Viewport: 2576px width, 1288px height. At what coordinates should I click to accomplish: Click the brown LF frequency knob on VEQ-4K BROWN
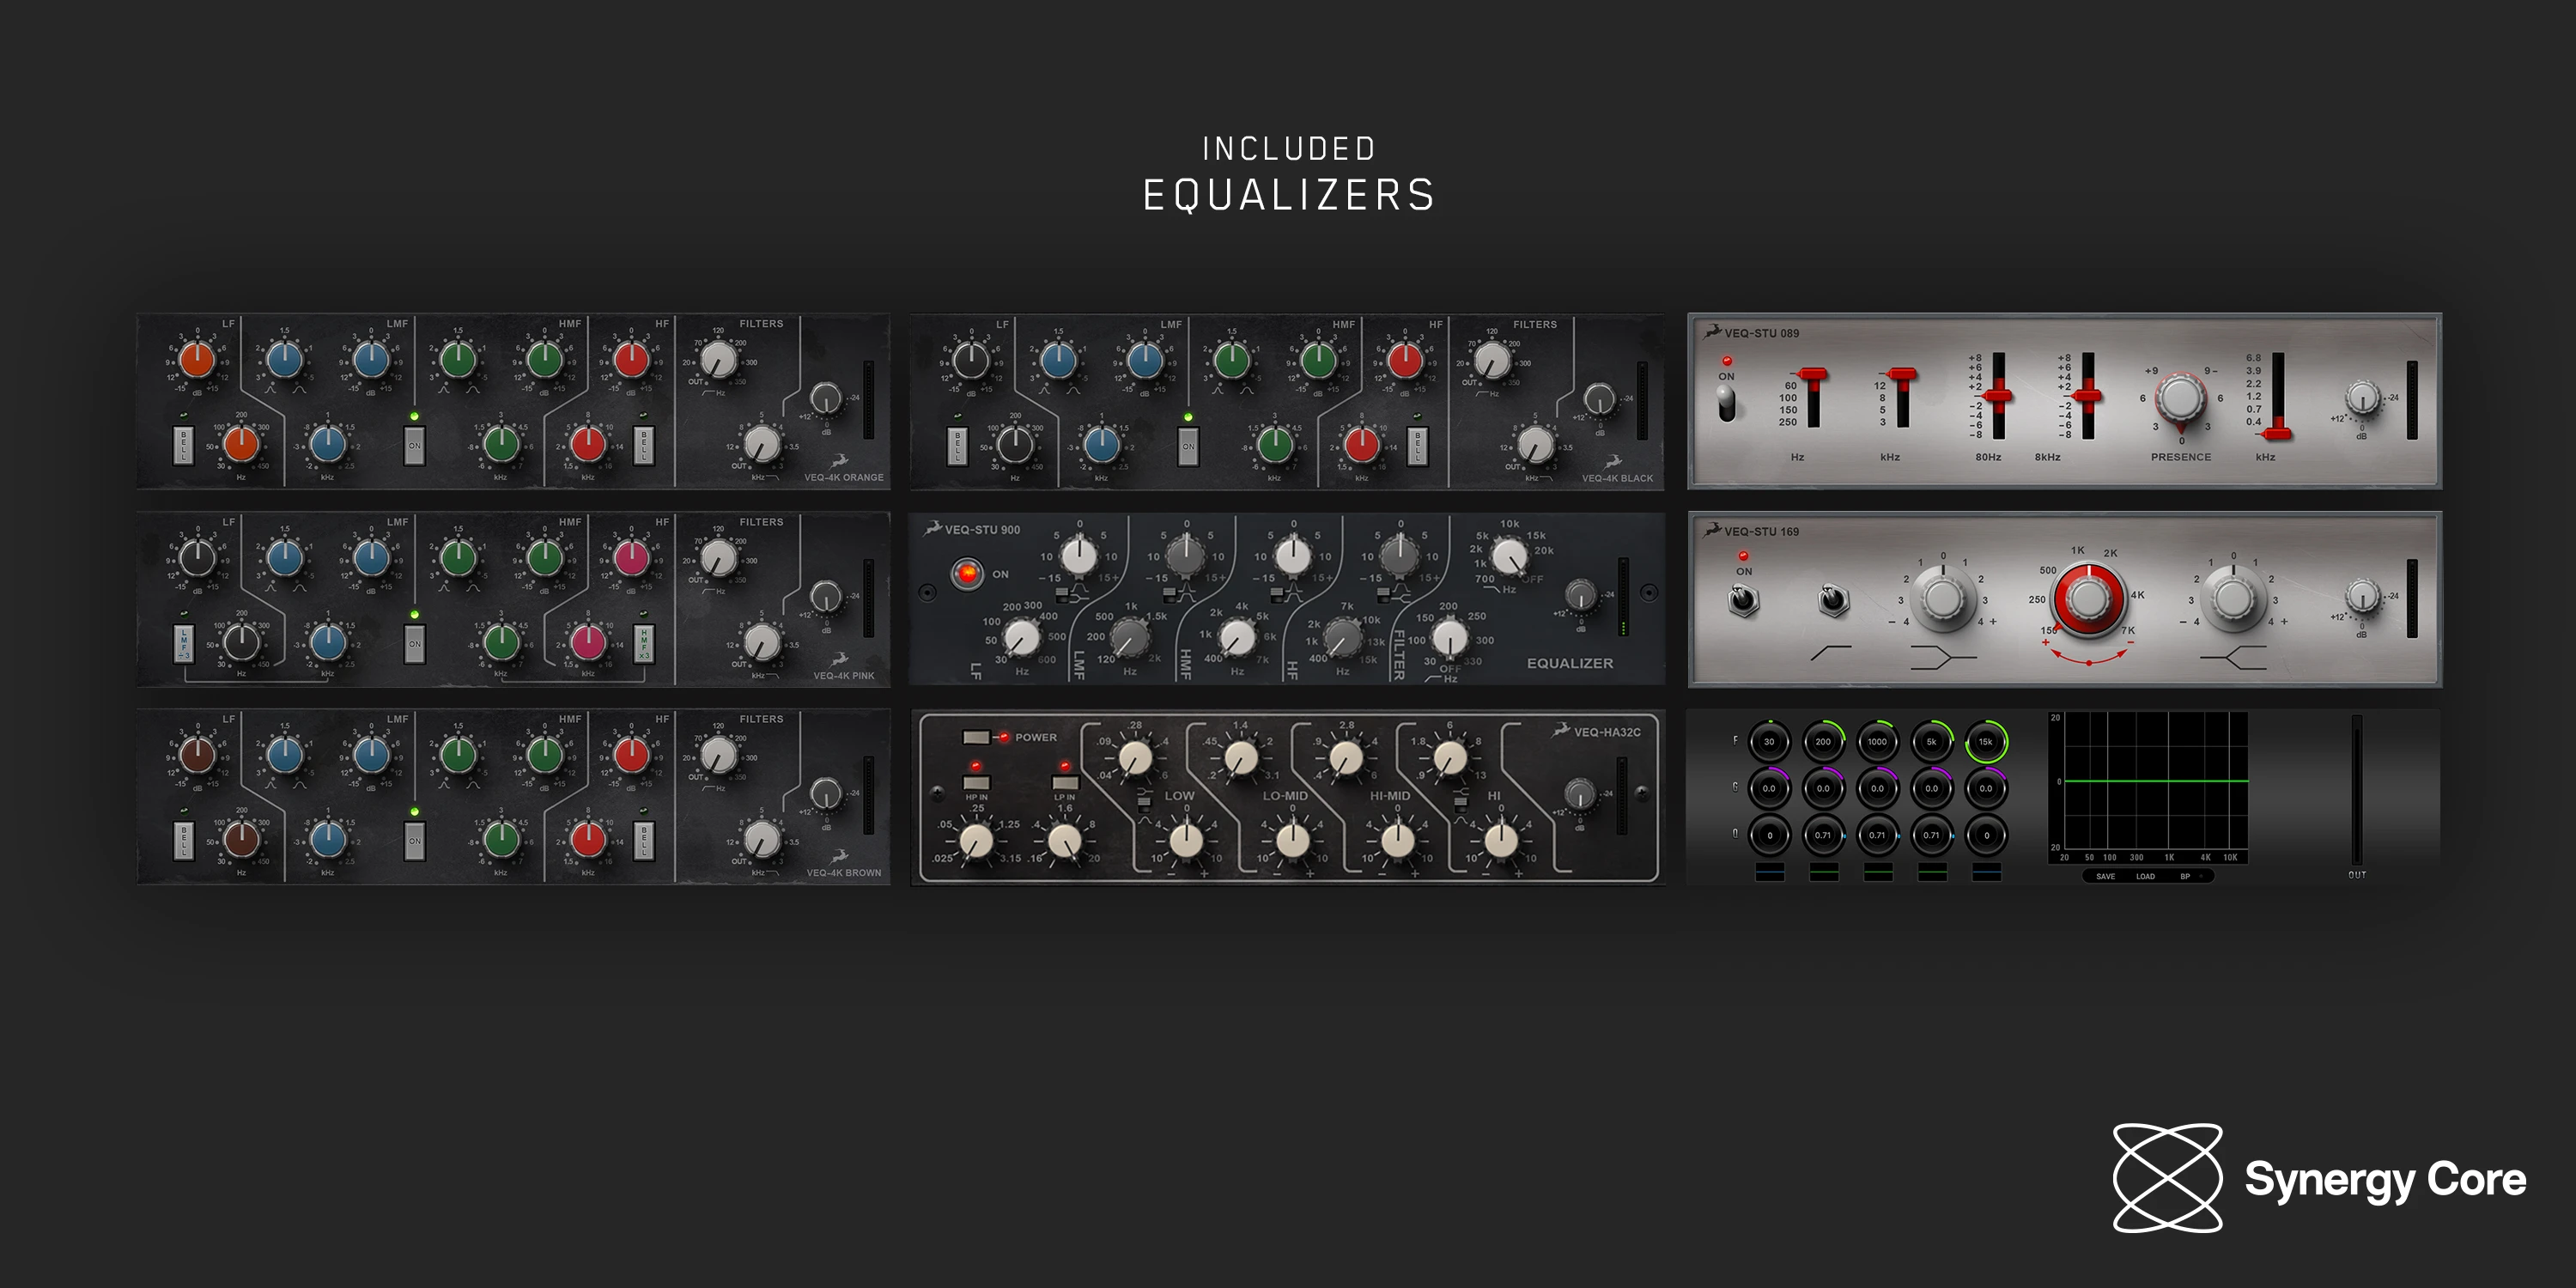241,838
